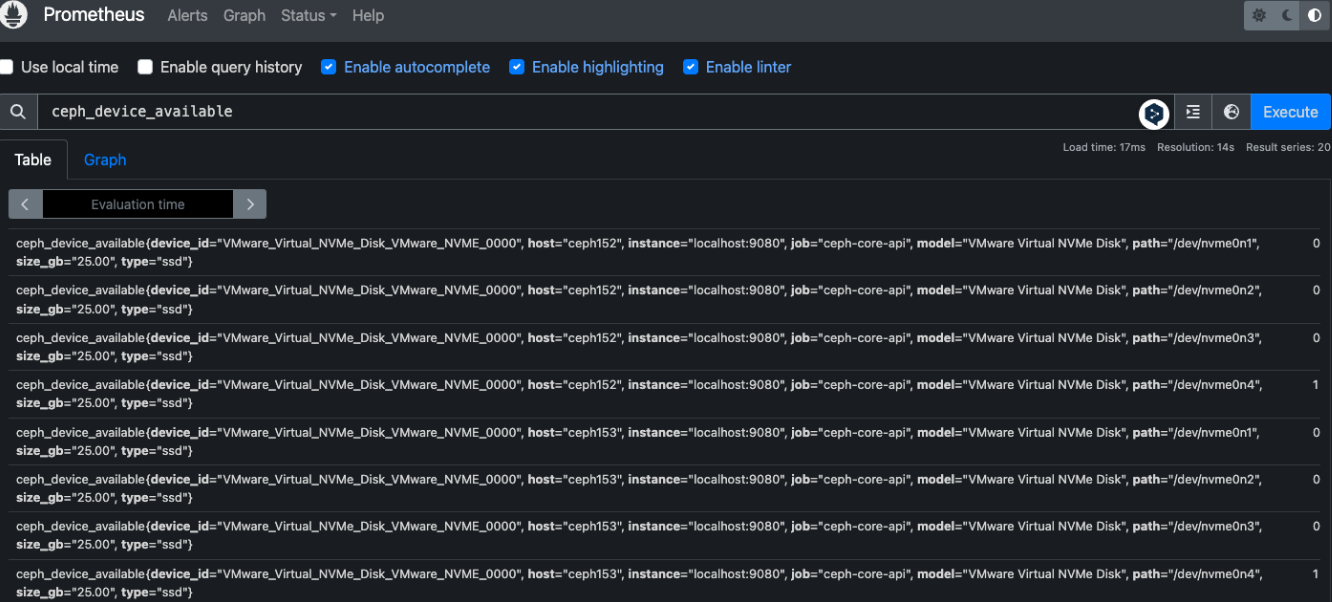
Task: Click the Load time 17ms text
Action: tap(1104, 147)
